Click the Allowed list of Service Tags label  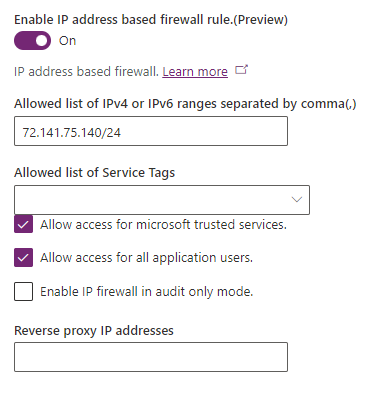(95, 173)
